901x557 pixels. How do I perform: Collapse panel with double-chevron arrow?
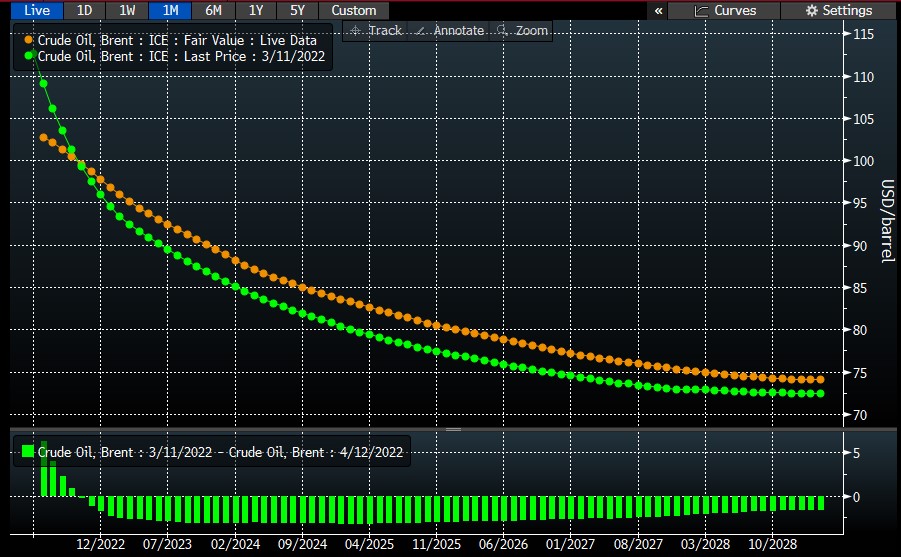click(x=658, y=10)
